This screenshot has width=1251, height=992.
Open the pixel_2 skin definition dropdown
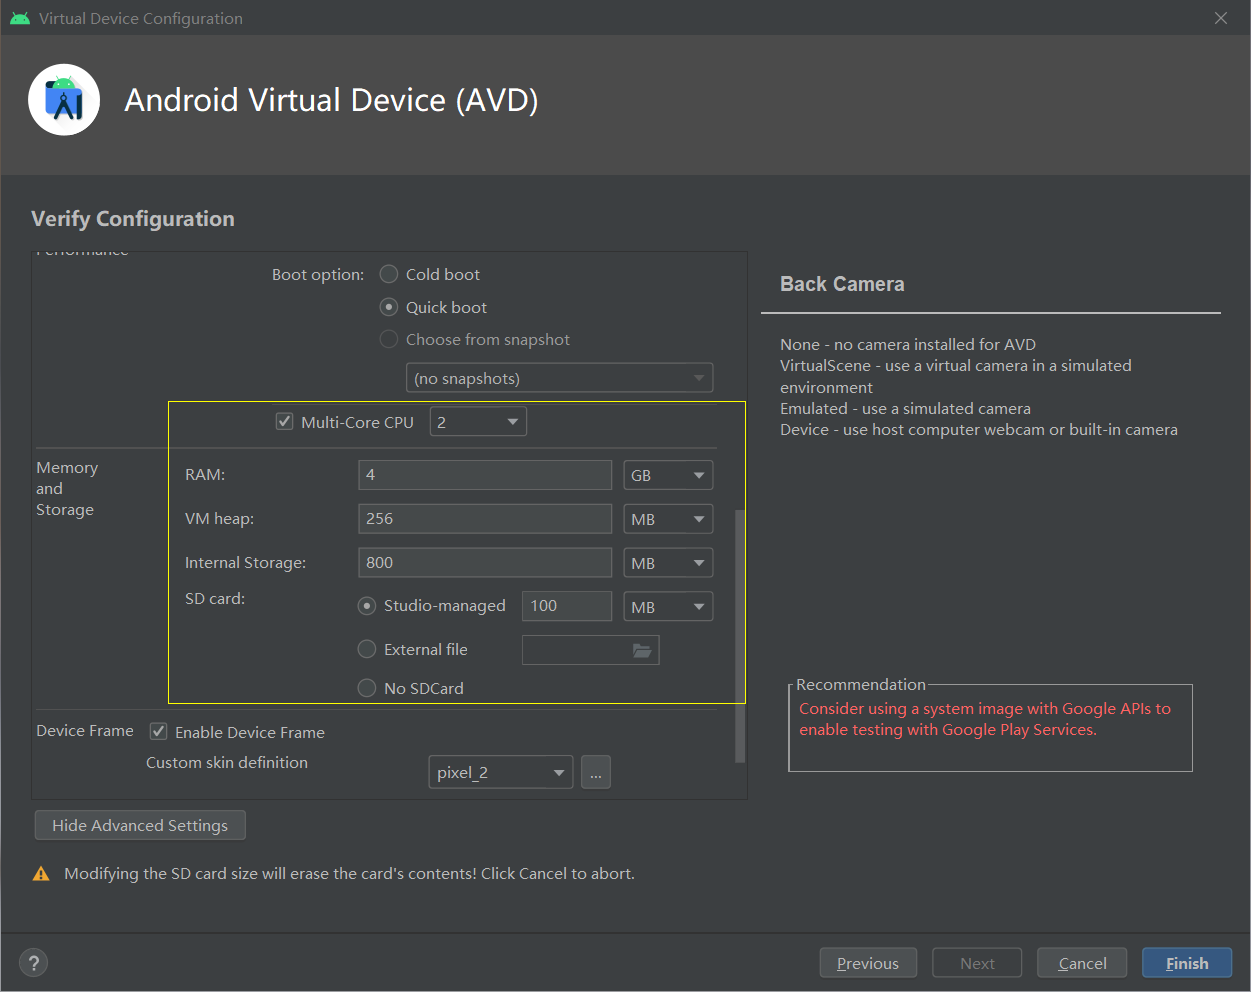[x=501, y=772]
